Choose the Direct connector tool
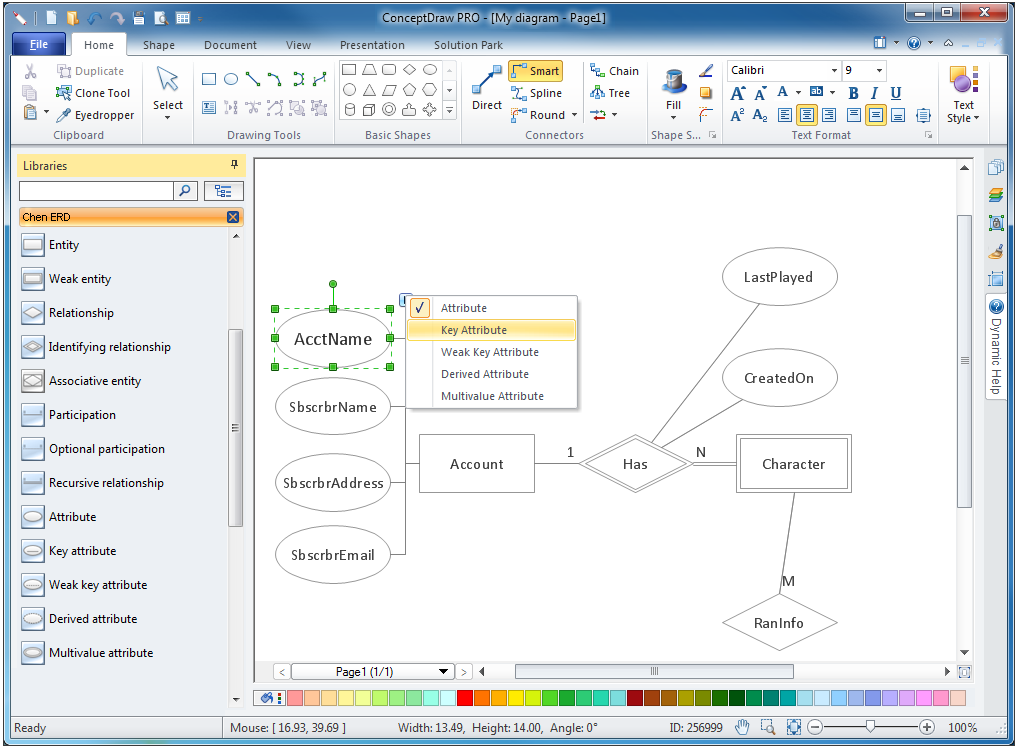Image resolution: width=1019 pixels, height=751 pixels. [x=487, y=88]
